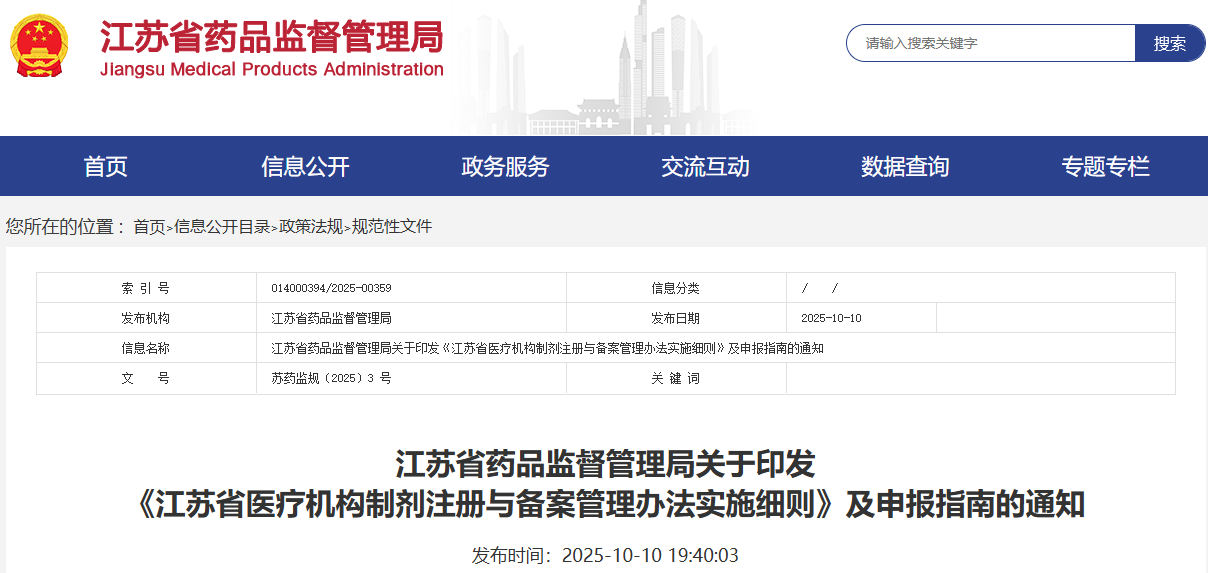The image size is (1208, 573).
Task: Click the 信息名称 notice title in table
Action: point(547,348)
